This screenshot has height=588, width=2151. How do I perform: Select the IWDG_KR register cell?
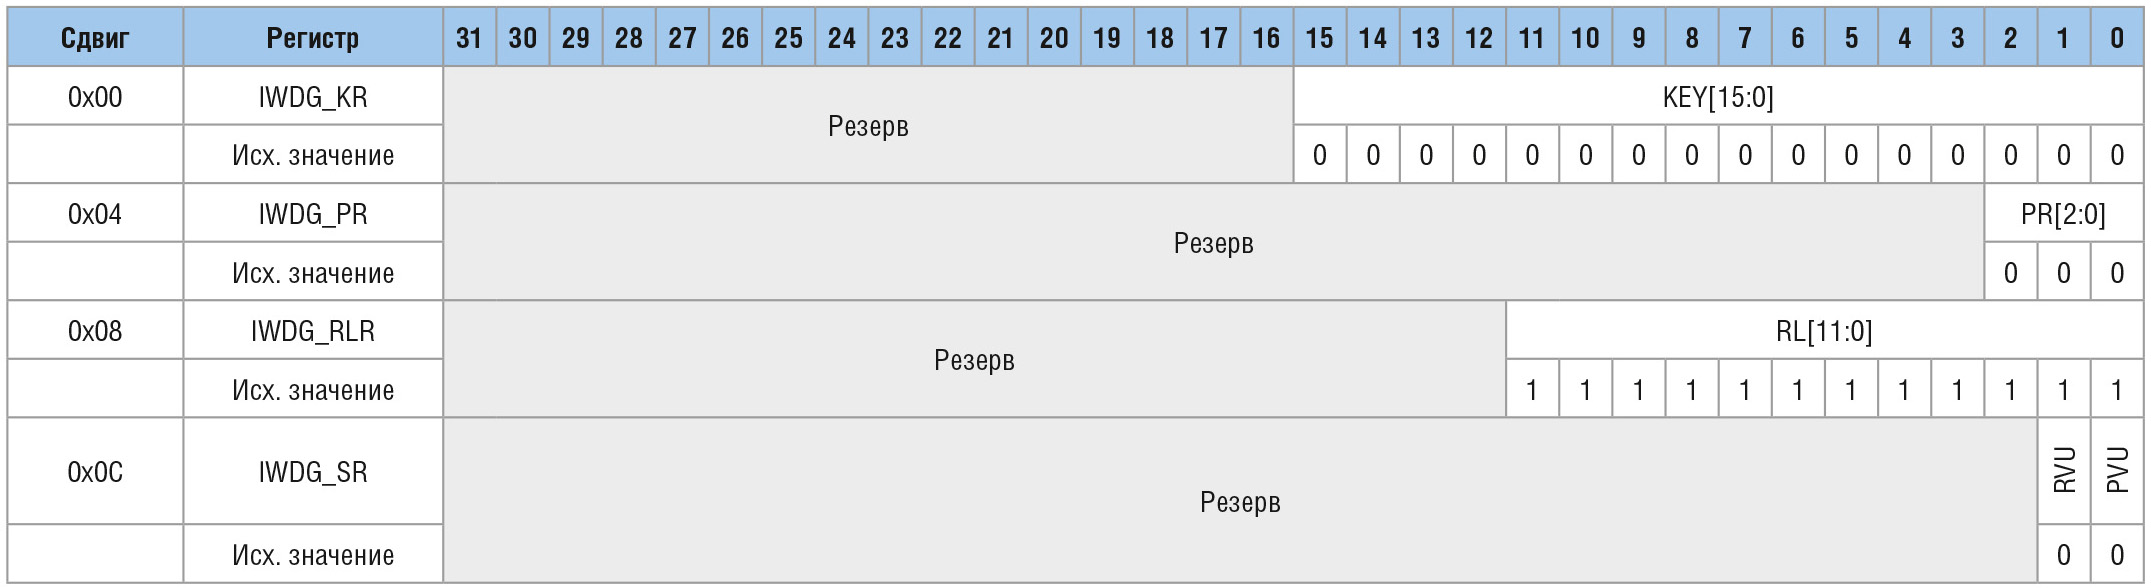(x=313, y=97)
